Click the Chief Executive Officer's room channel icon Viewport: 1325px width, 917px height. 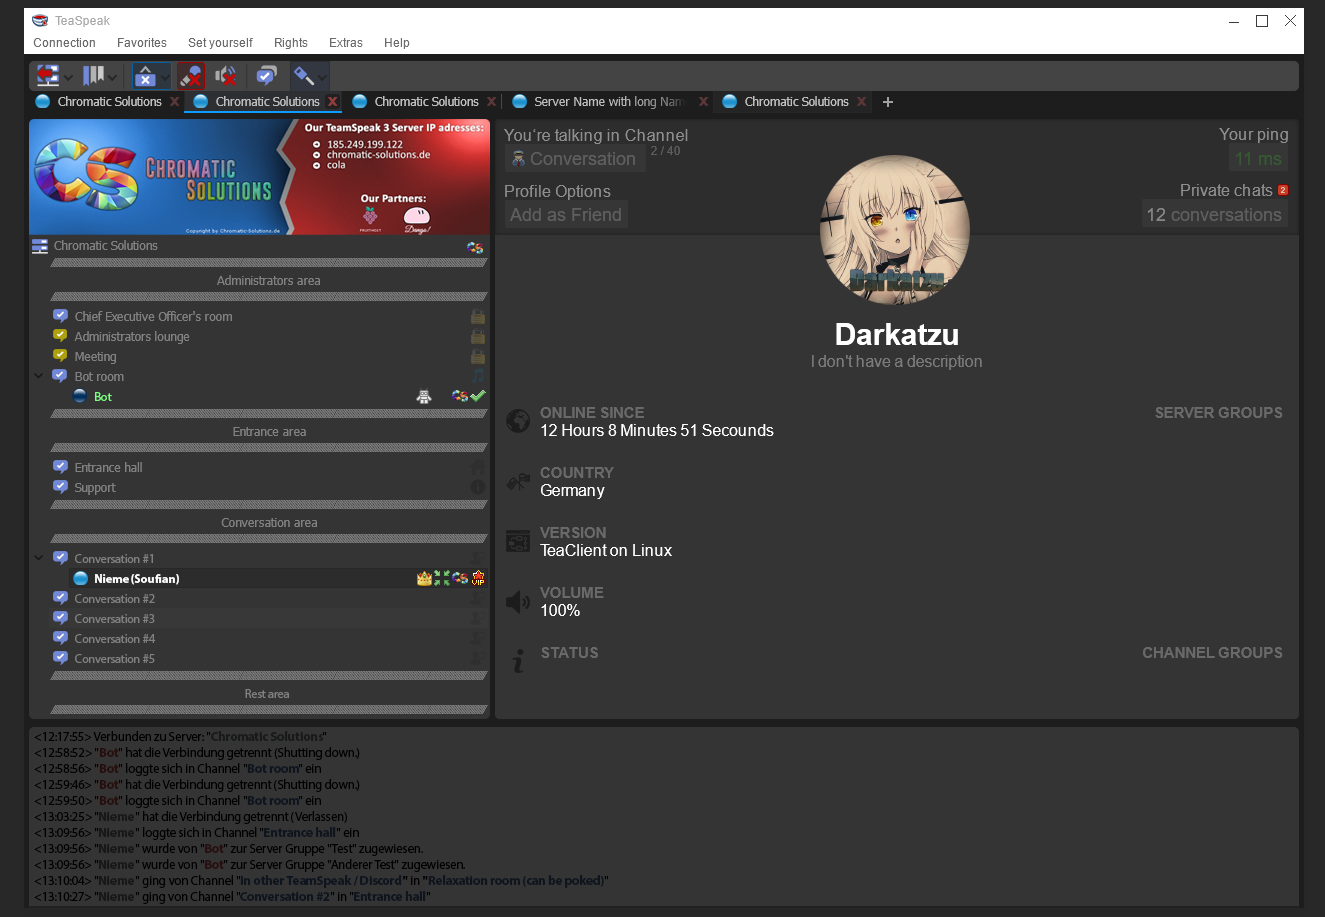coord(60,316)
